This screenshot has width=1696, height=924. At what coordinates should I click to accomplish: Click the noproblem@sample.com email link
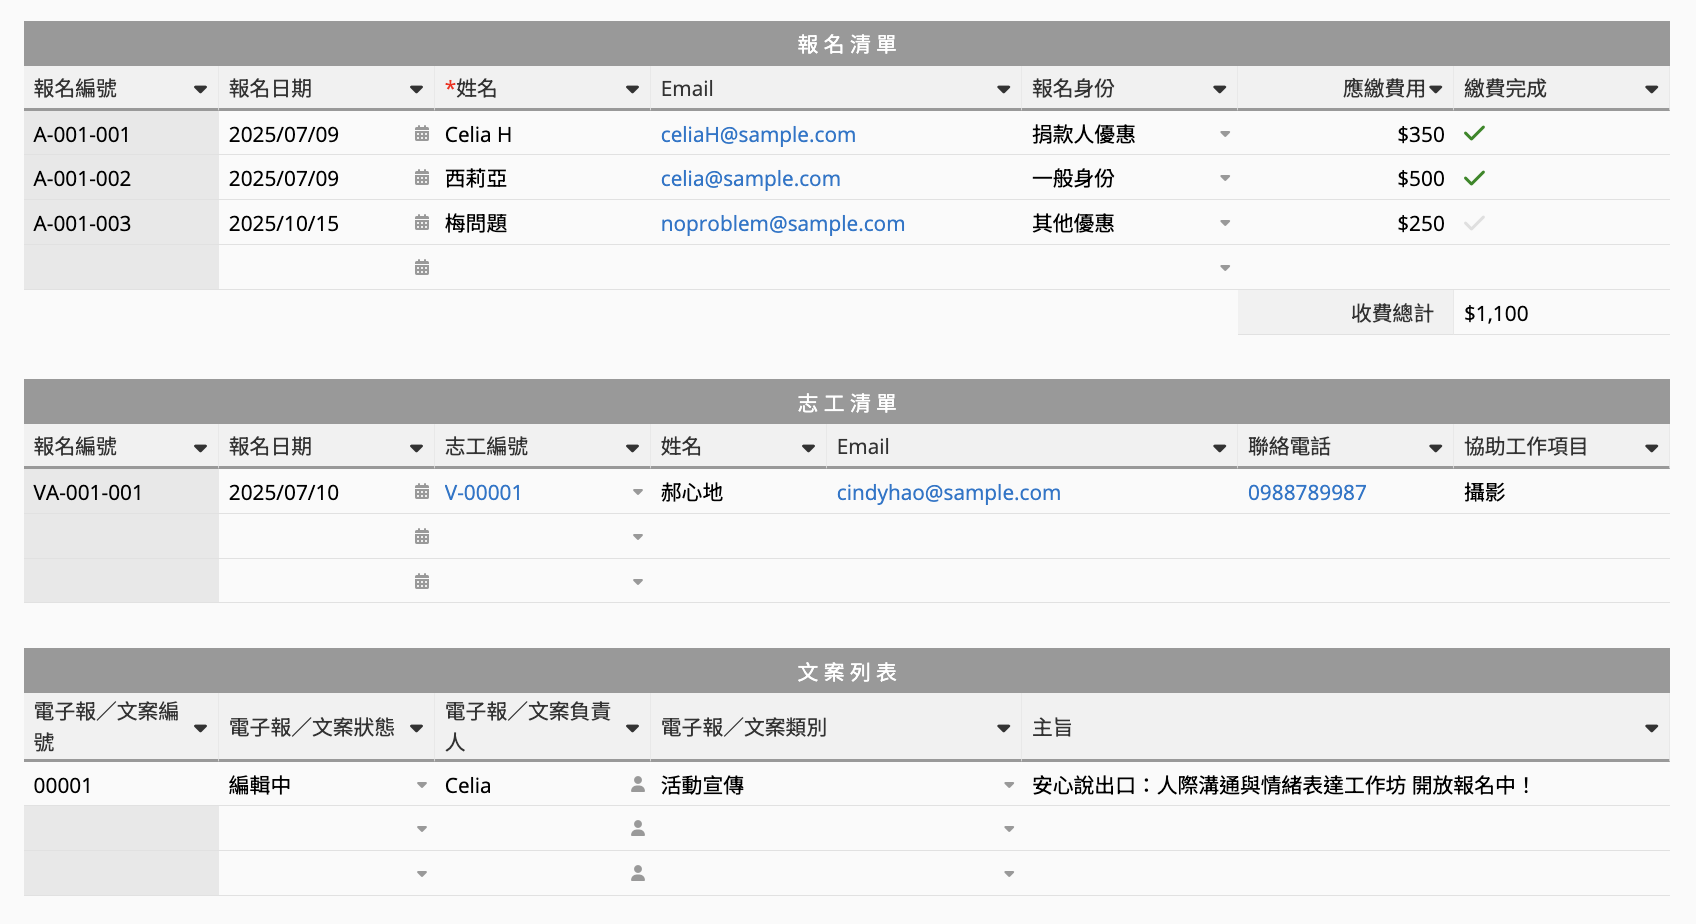point(782,223)
